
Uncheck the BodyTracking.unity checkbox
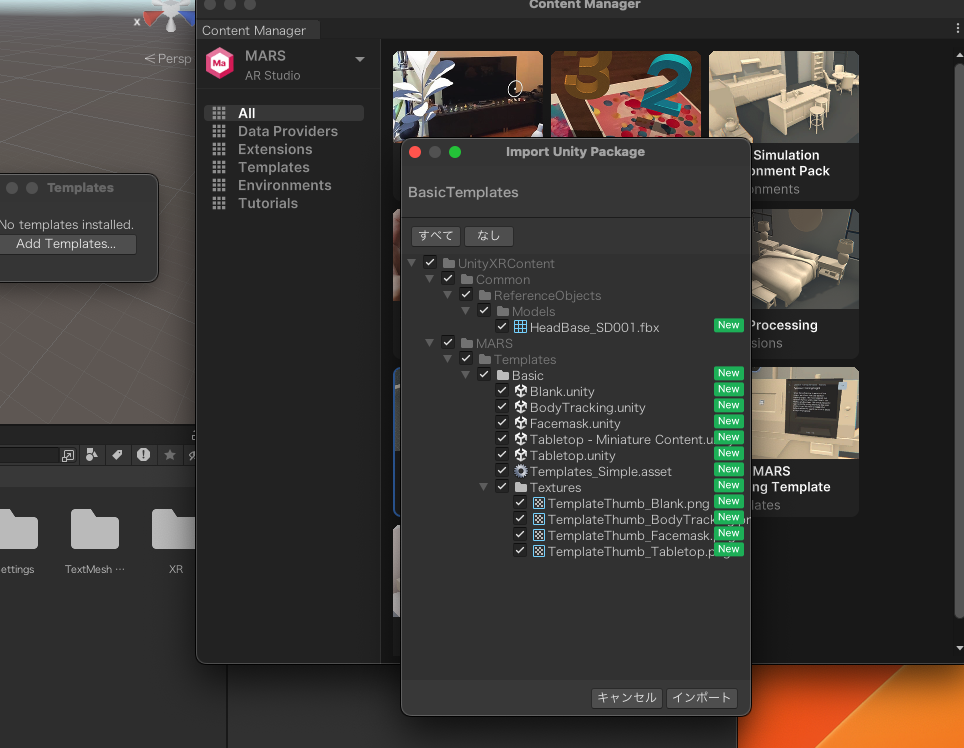coord(502,406)
